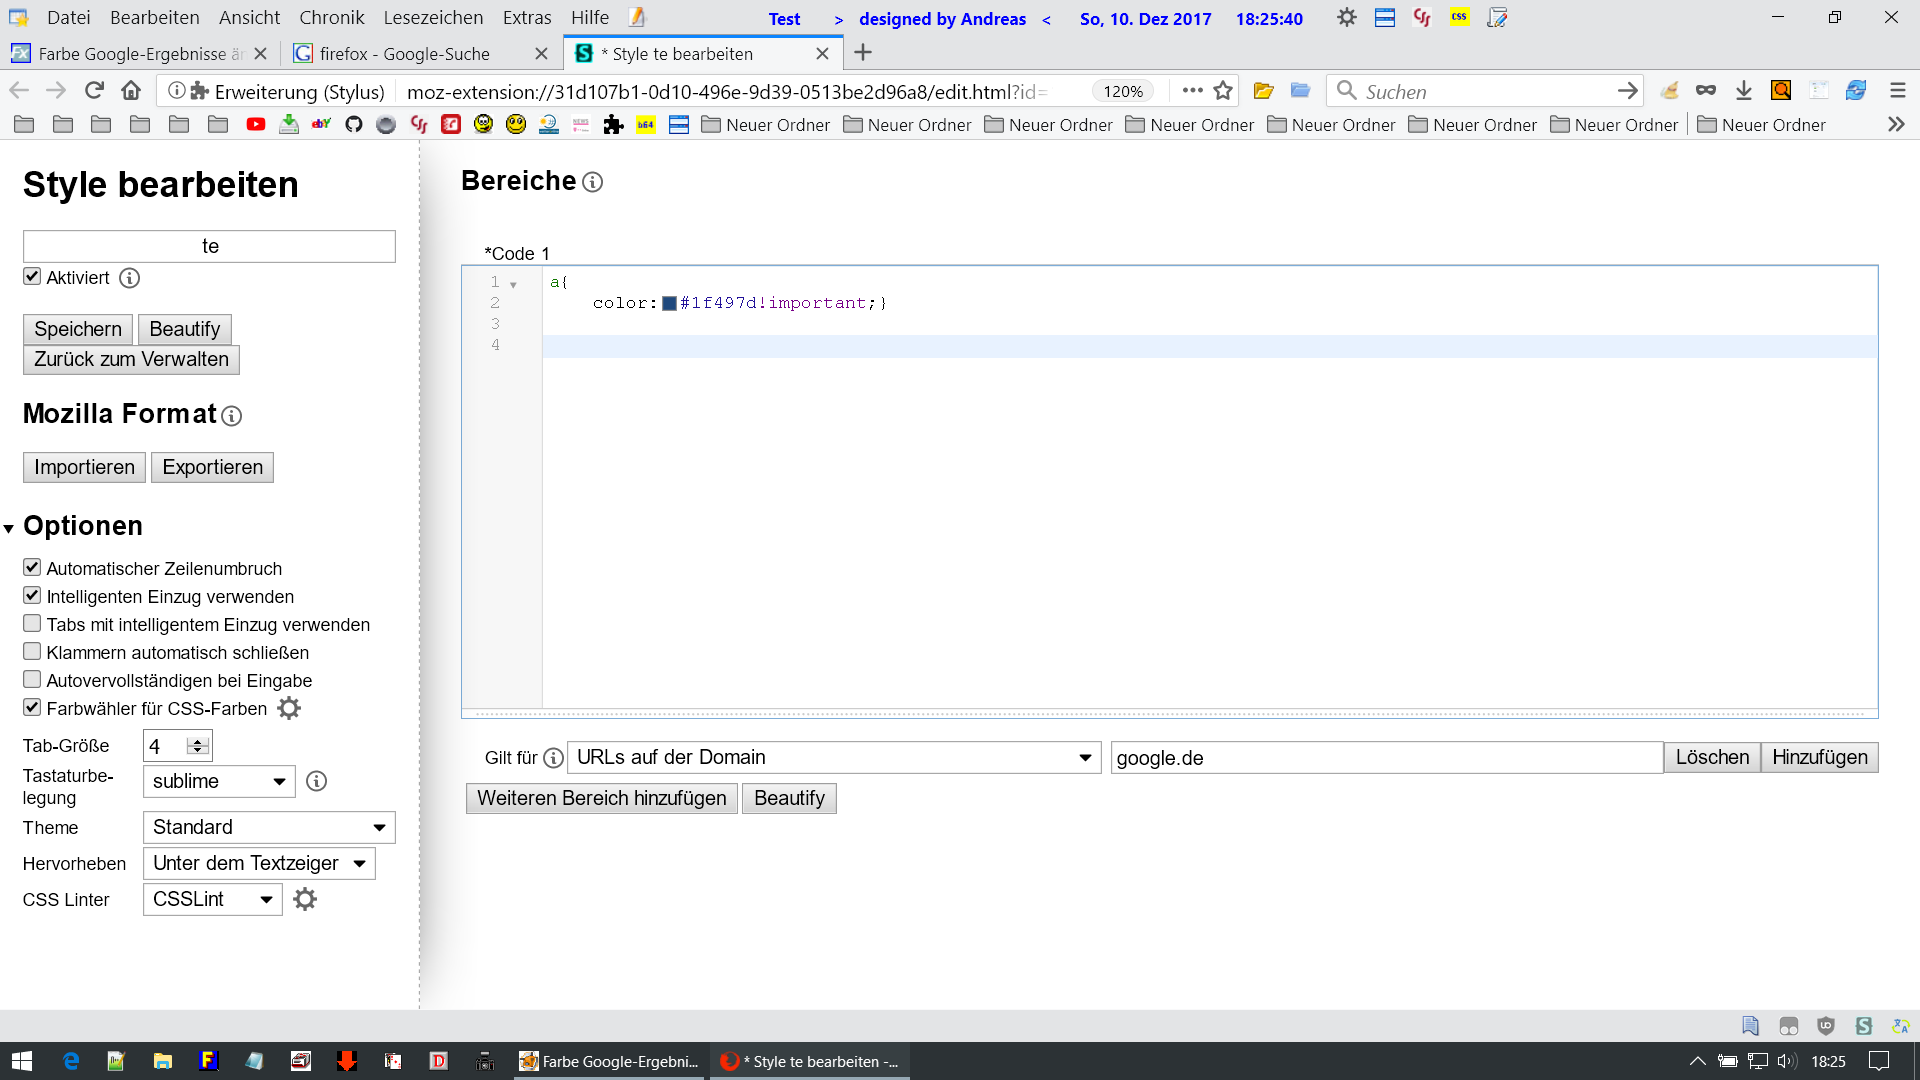This screenshot has height=1080, width=1920.
Task: Open CSS Linter settings gear icon
Action: click(305, 899)
